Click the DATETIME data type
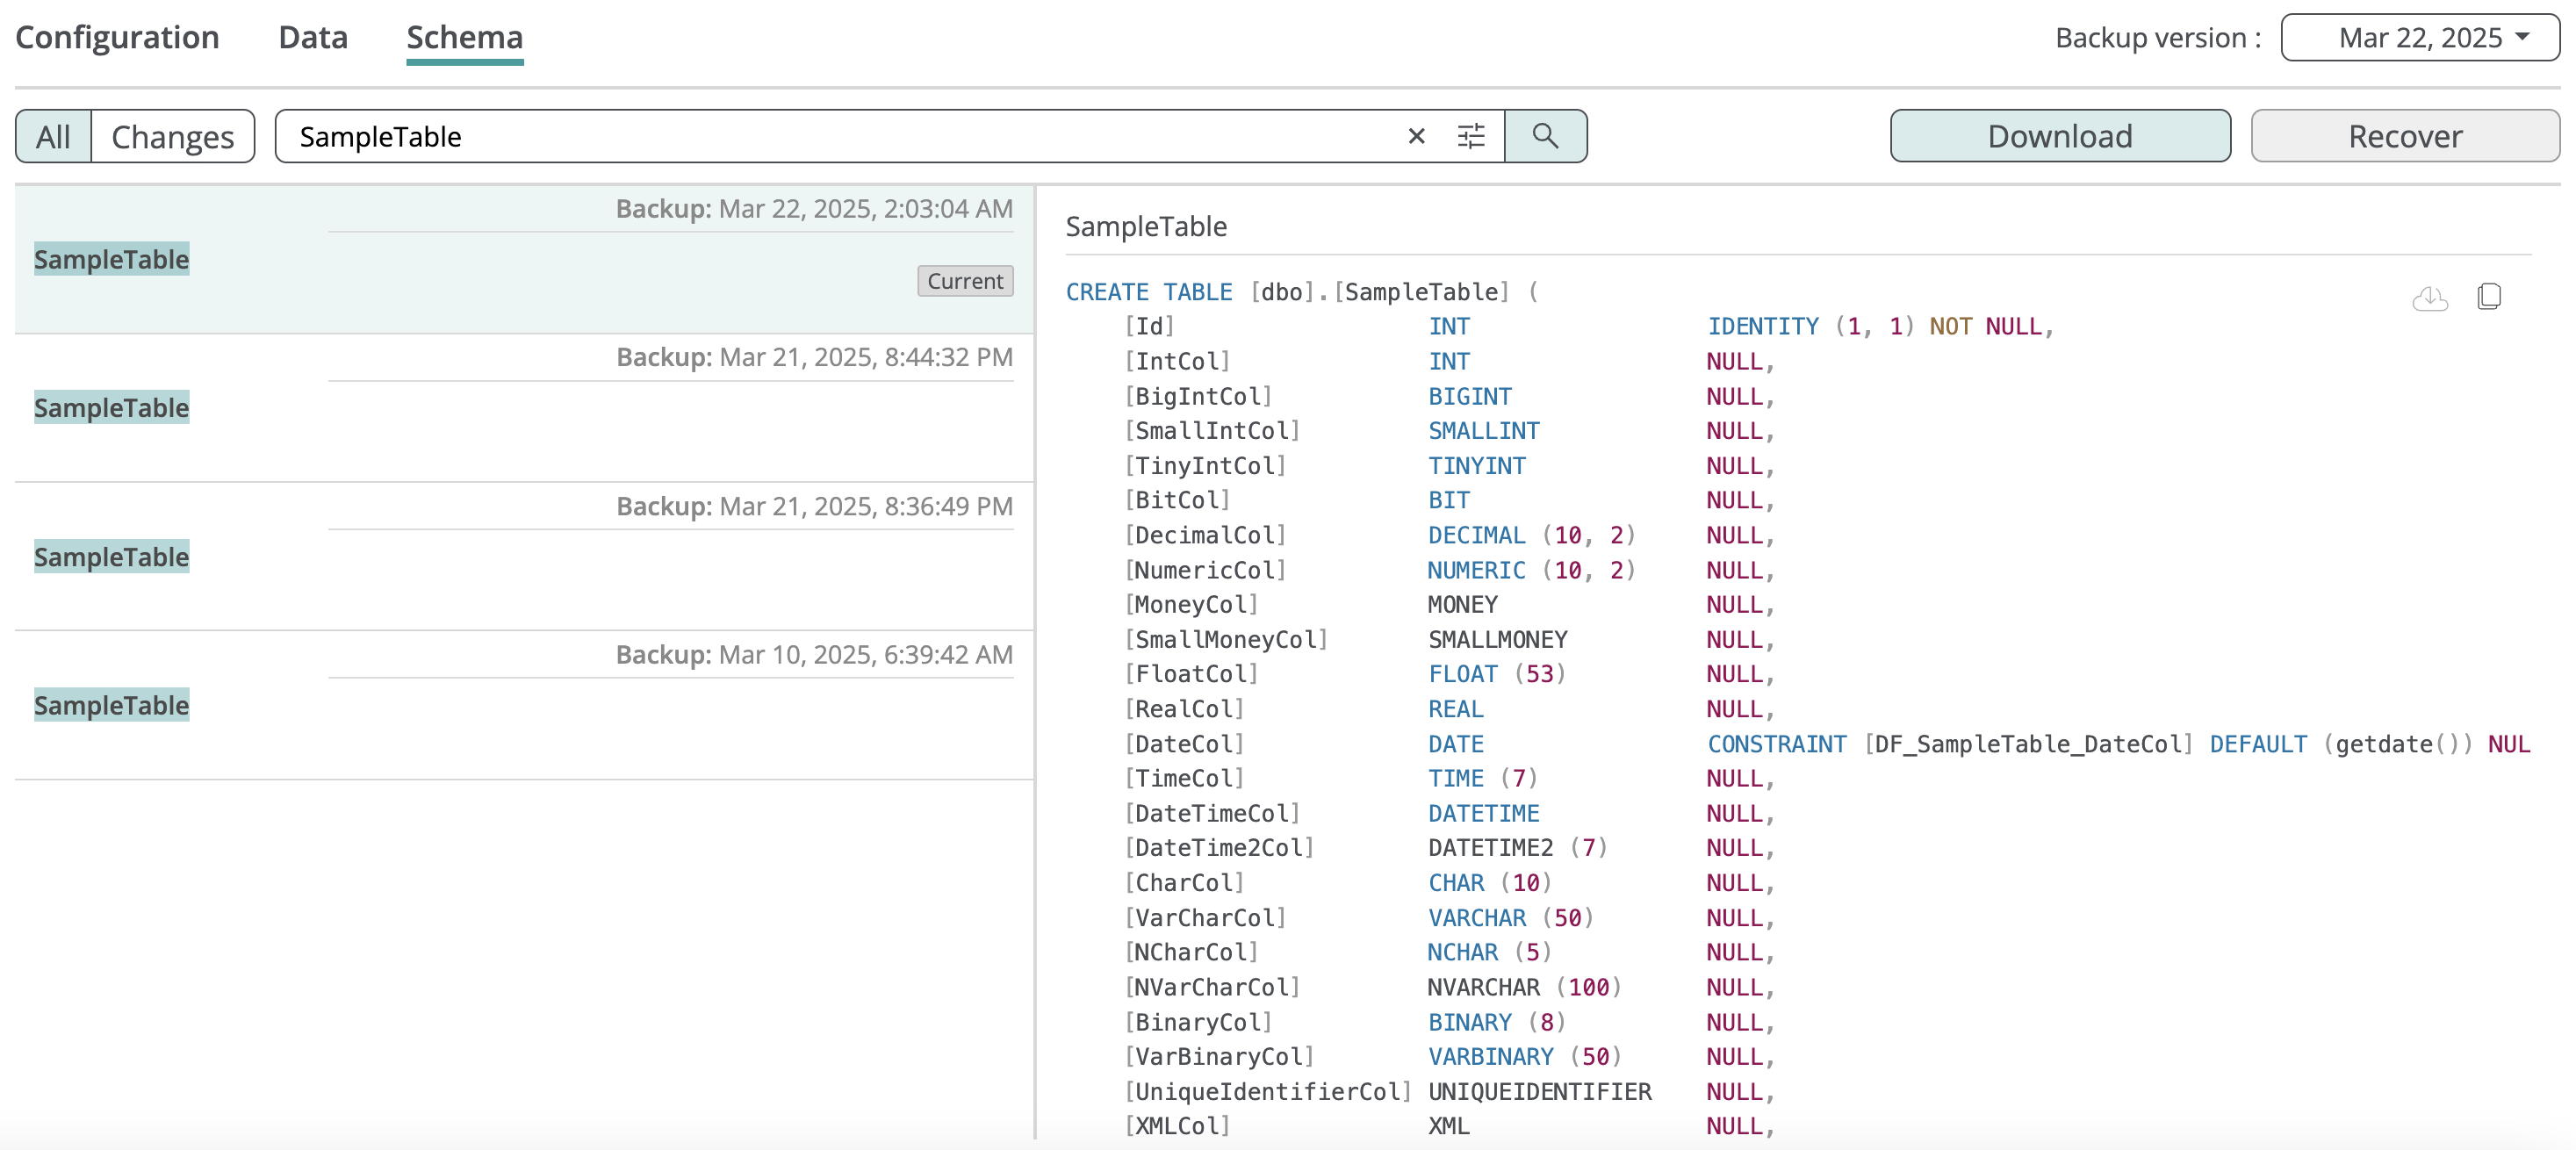2576x1150 pixels. (1484, 813)
